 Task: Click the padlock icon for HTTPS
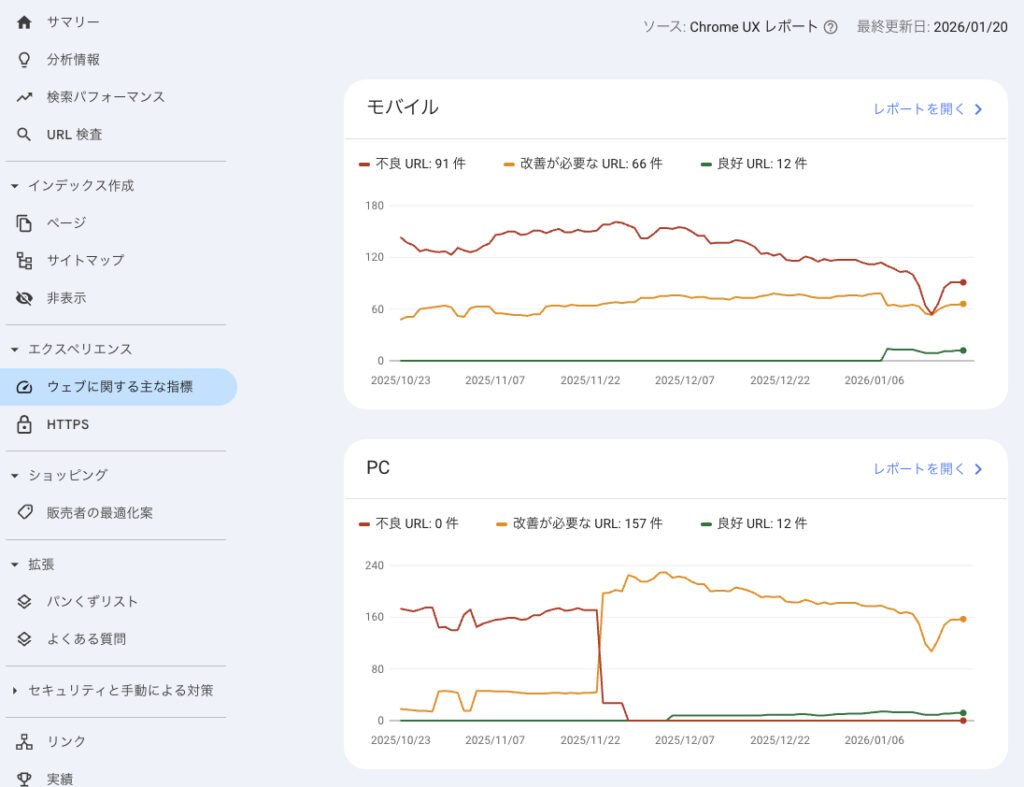(x=25, y=425)
